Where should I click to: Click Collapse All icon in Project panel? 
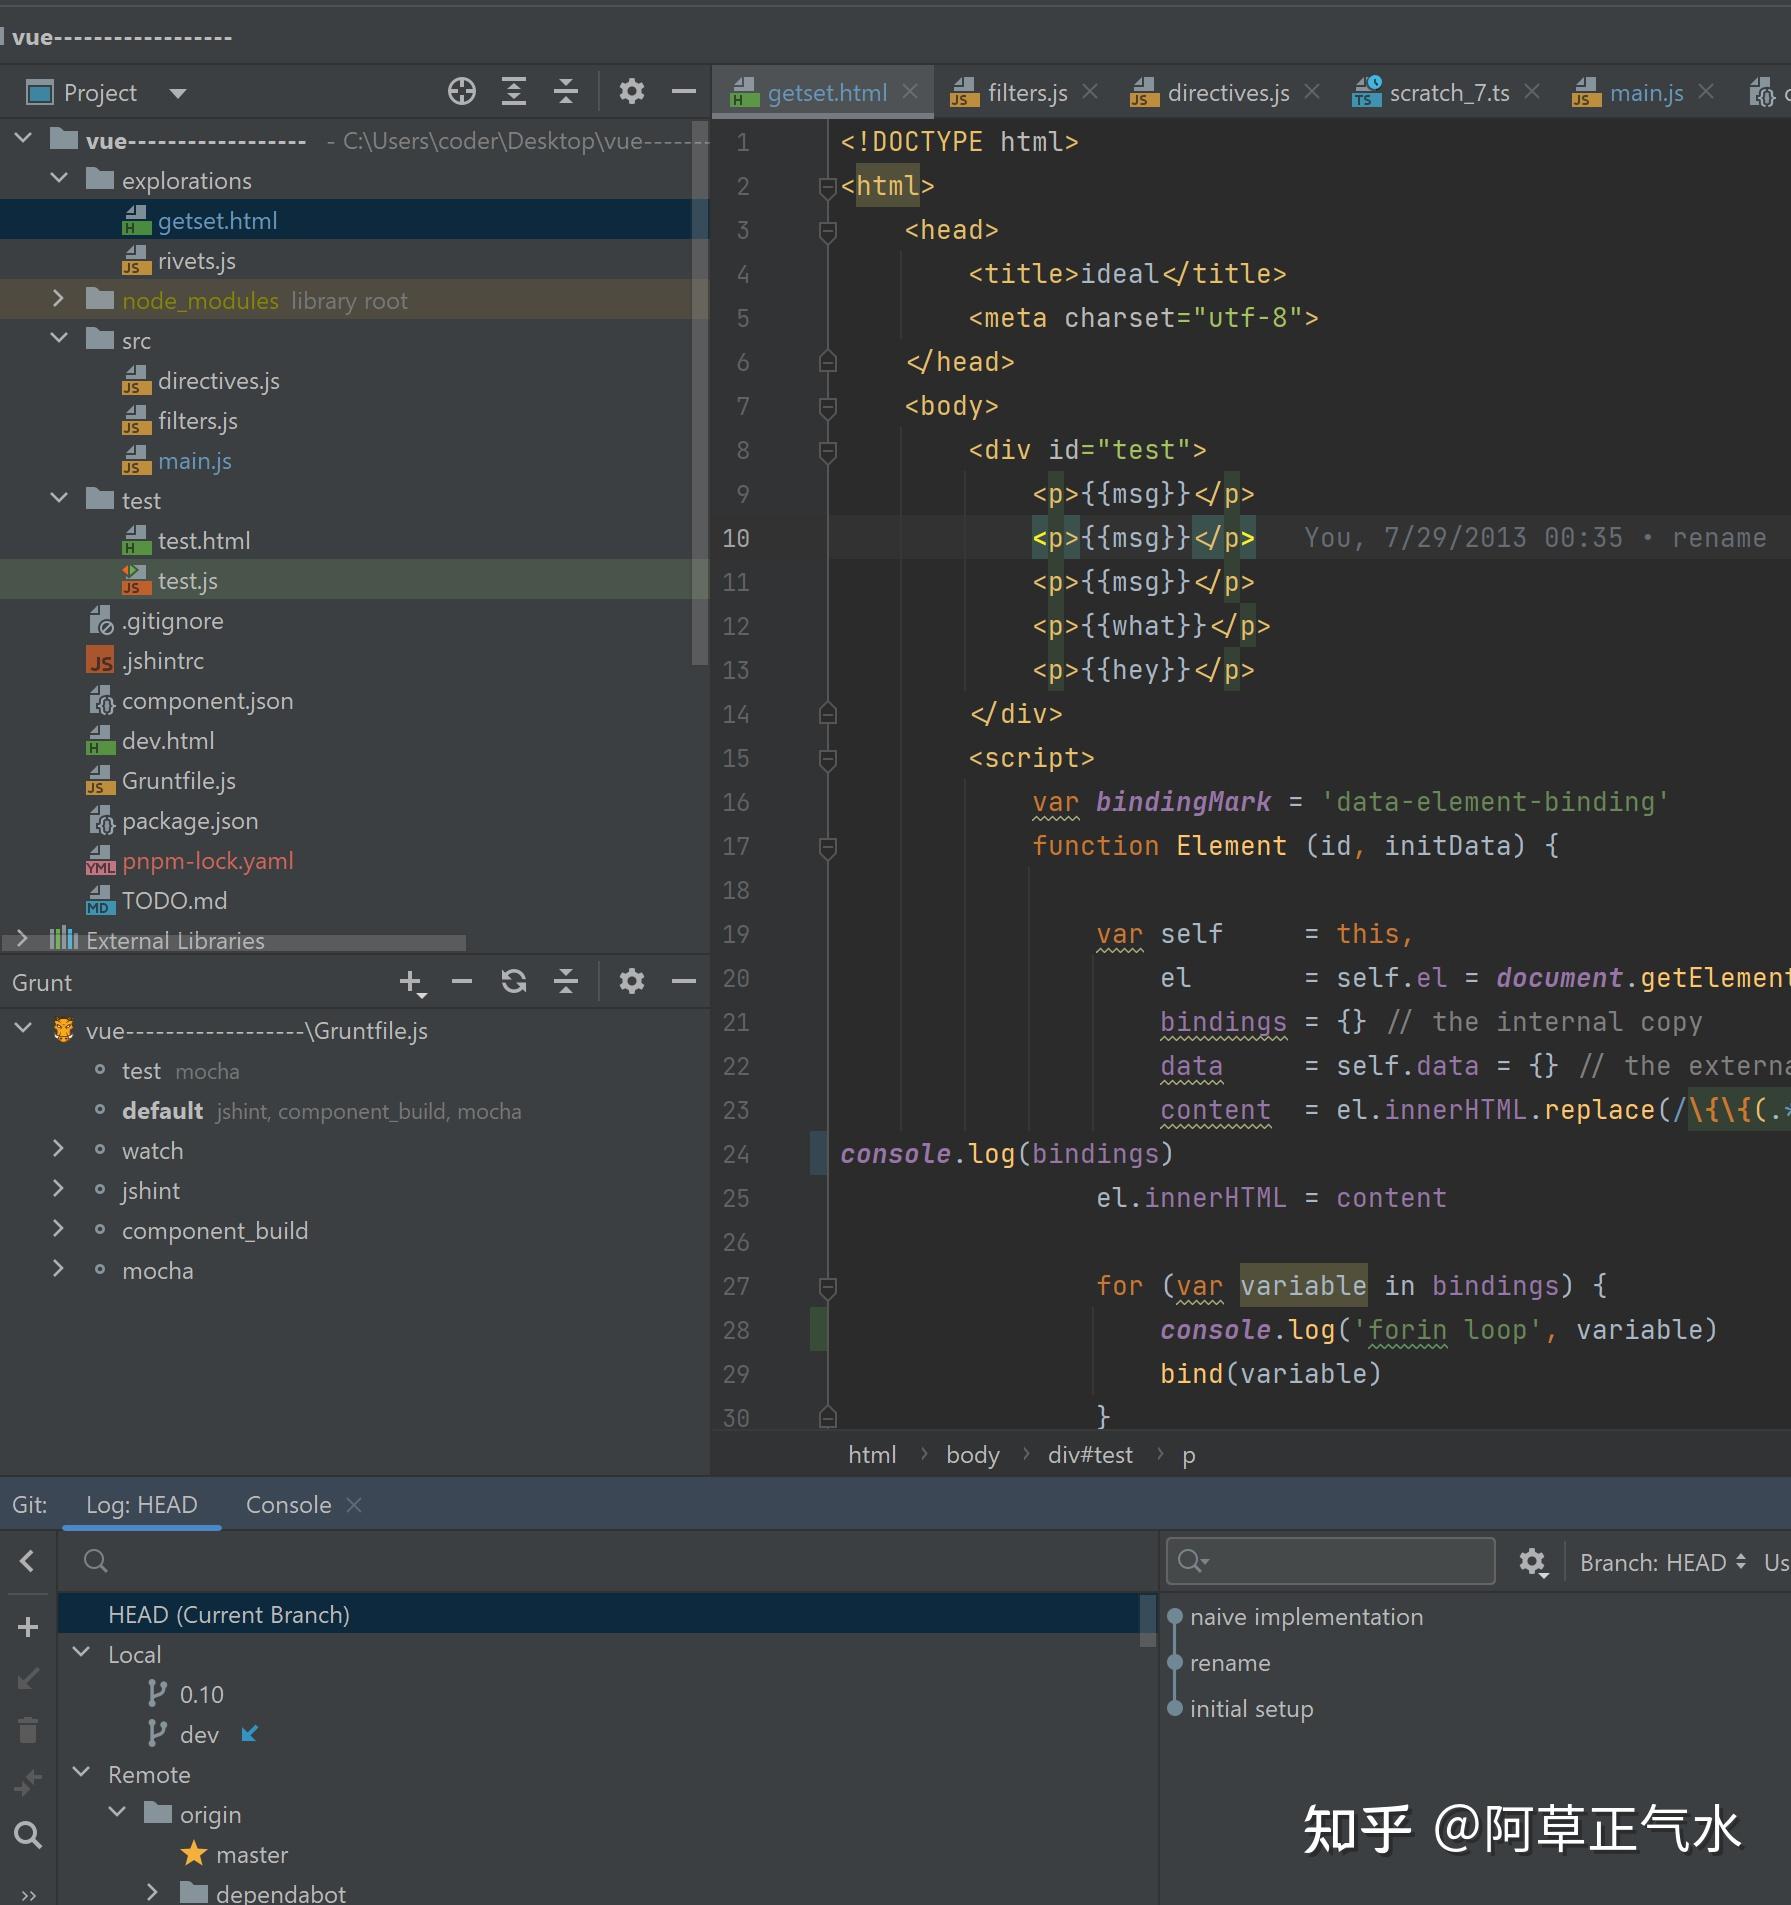tap(566, 92)
